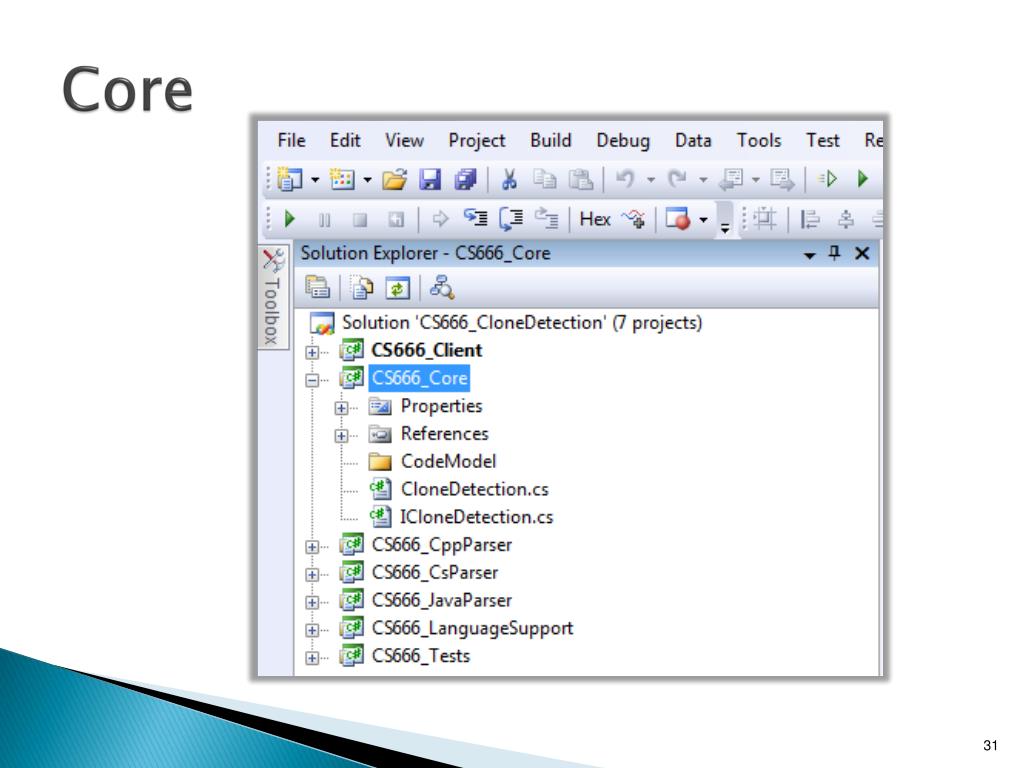Expand the CS666_Client project node
This screenshot has height=768, width=1024.
click(312, 352)
